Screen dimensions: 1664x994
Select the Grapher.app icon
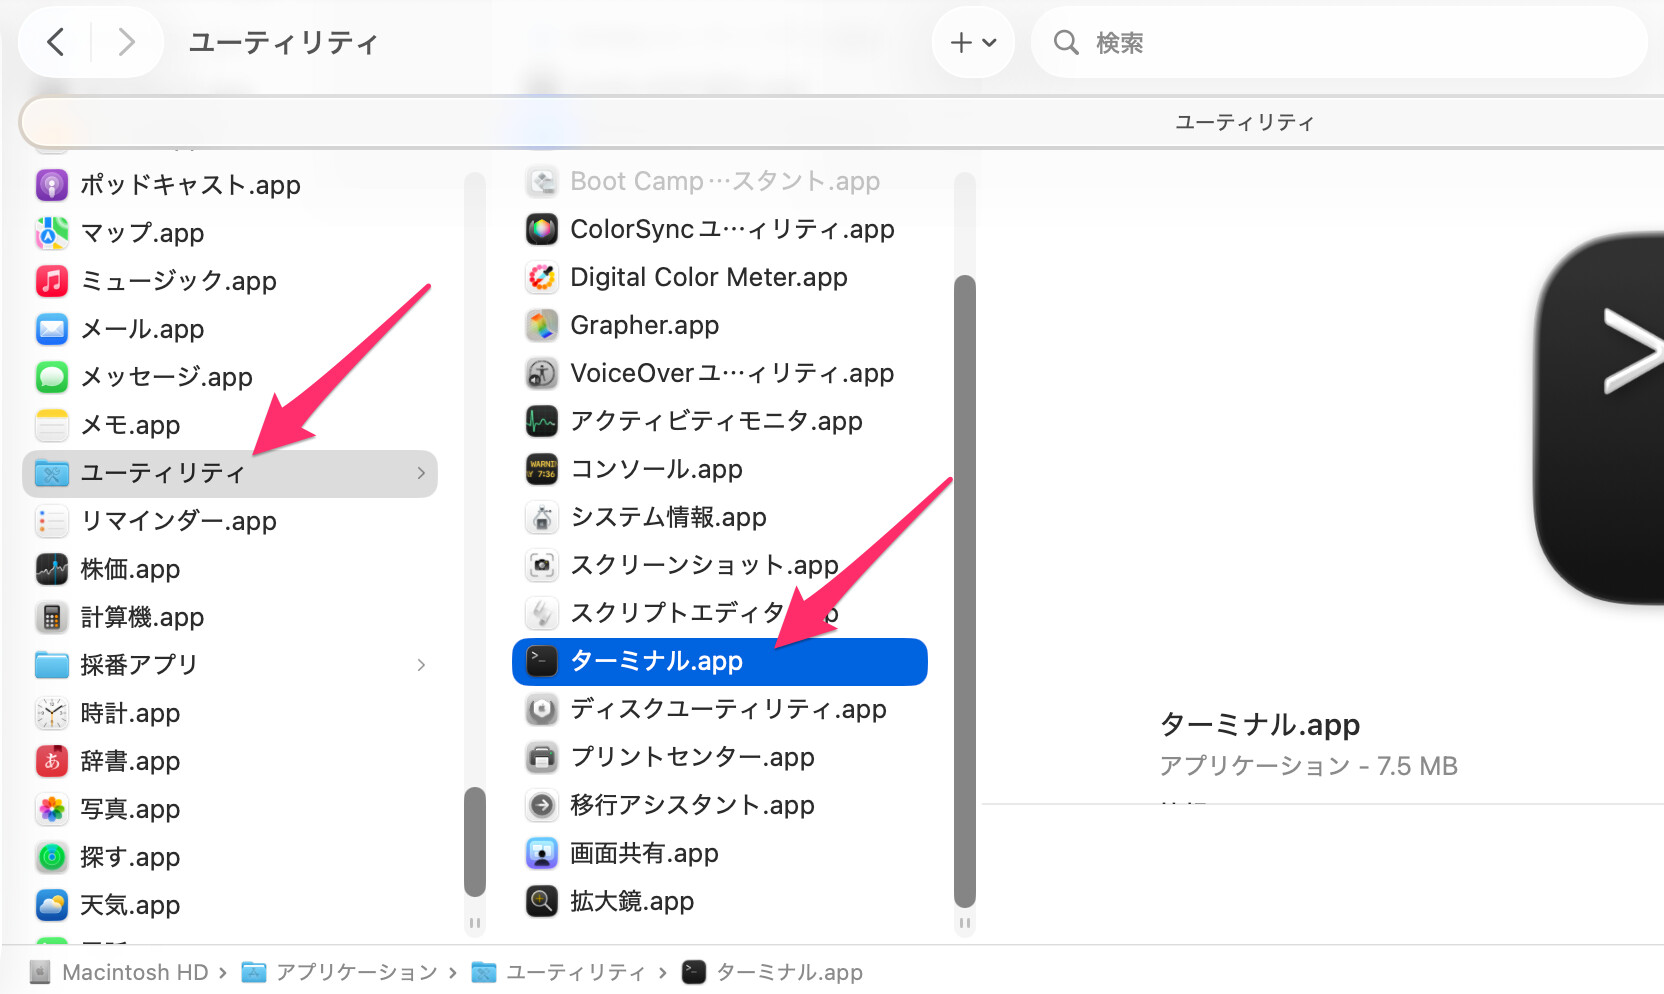click(x=542, y=325)
